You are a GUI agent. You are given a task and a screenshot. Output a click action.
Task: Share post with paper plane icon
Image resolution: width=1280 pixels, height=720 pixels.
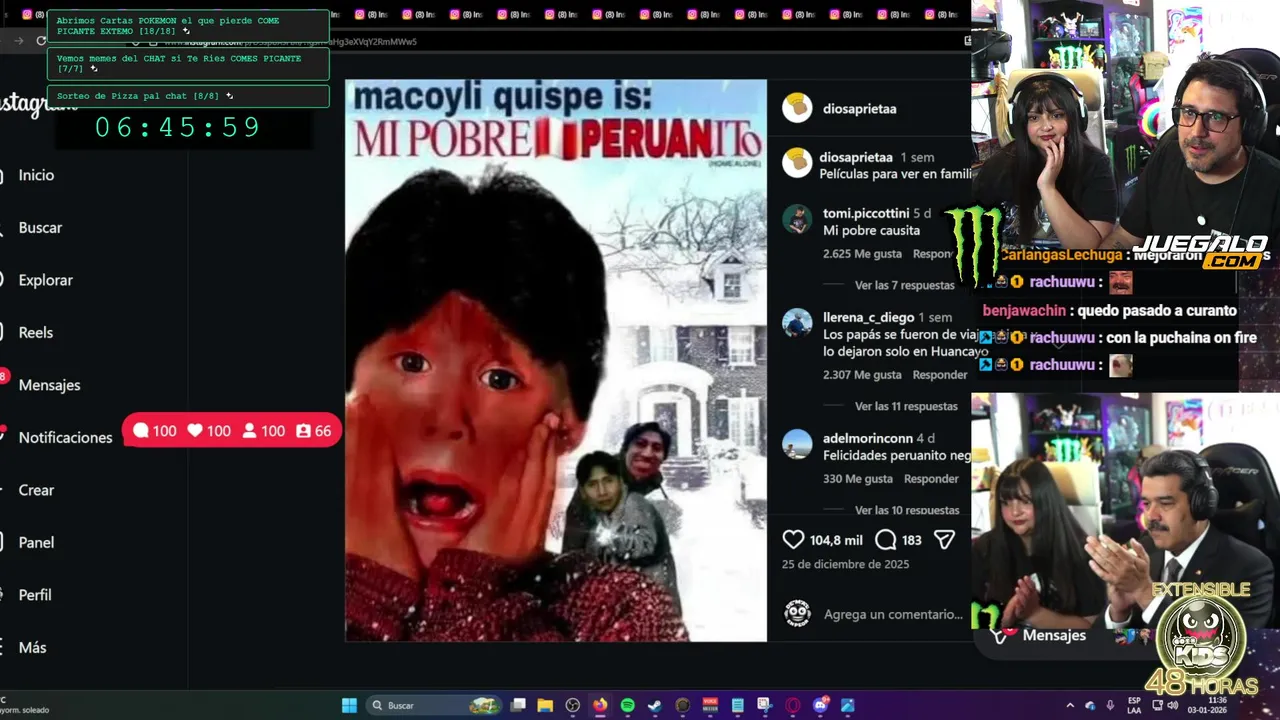[944, 540]
